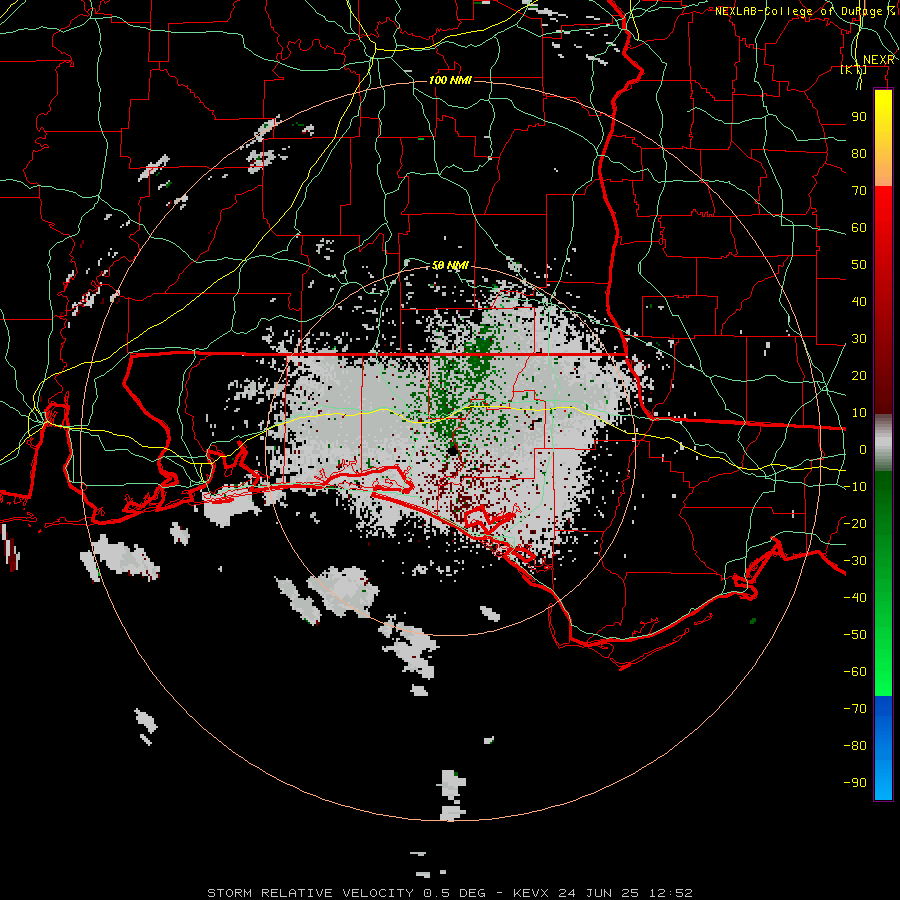Click the -40 value on the velocity scale
This screenshot has height=900, width=900.
[855, 598]
